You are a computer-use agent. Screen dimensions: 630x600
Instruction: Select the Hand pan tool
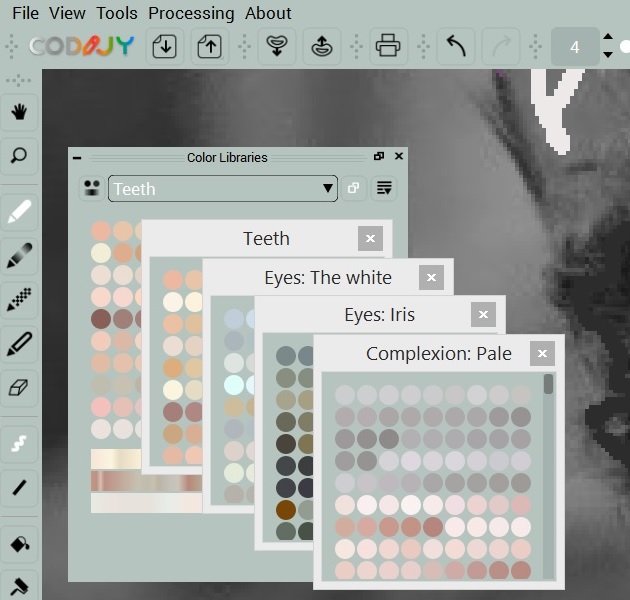pos(19,112)
